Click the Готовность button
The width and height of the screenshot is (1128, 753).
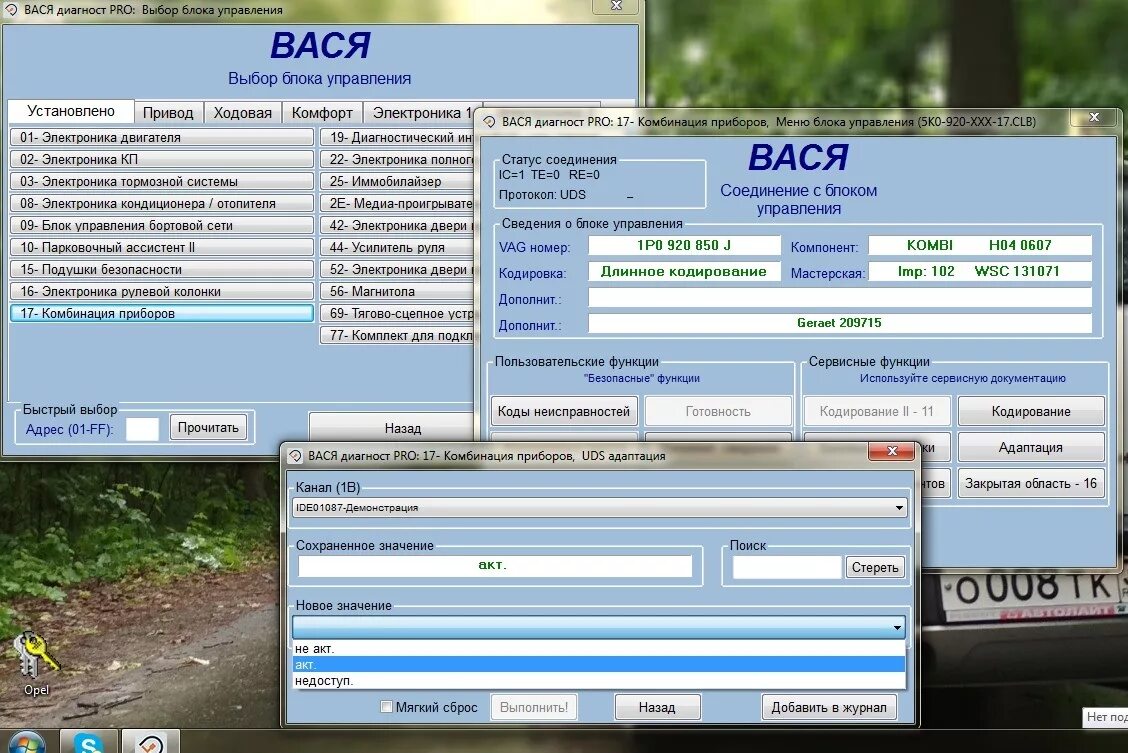point(718,411)
